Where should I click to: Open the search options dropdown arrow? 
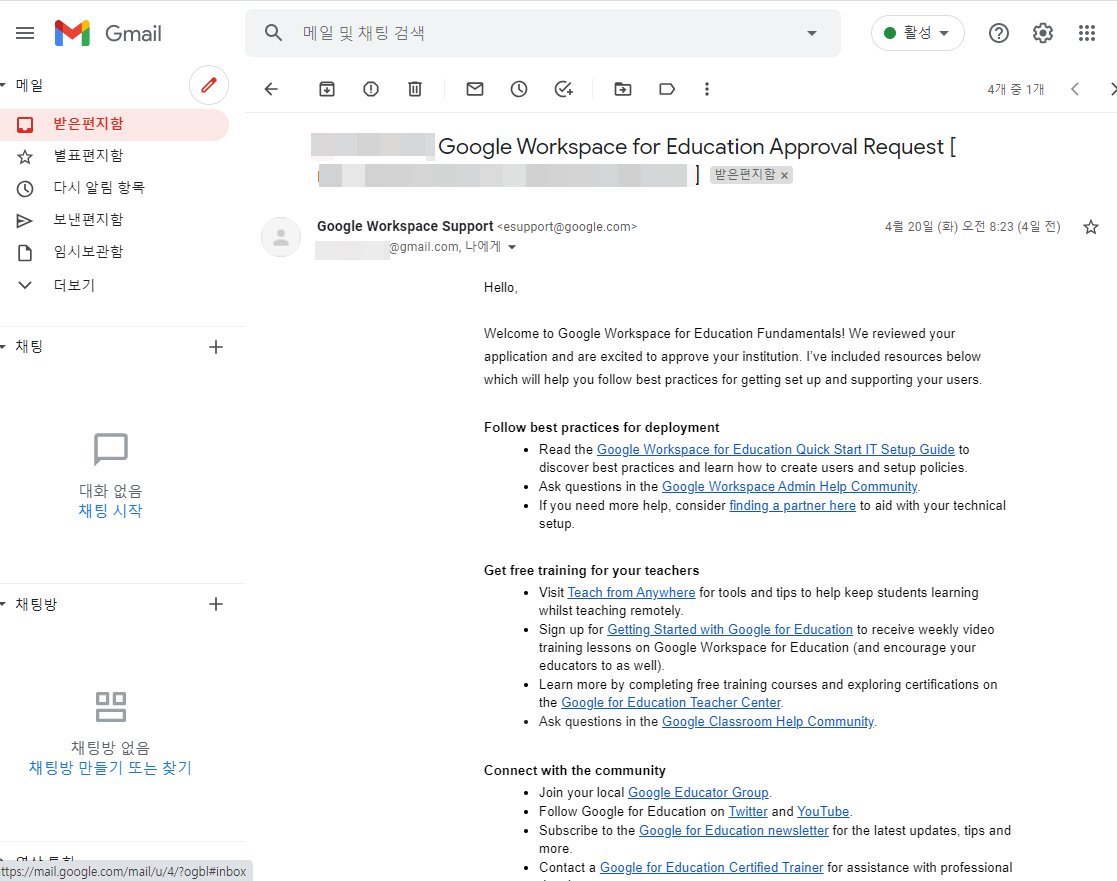(811, 33)
